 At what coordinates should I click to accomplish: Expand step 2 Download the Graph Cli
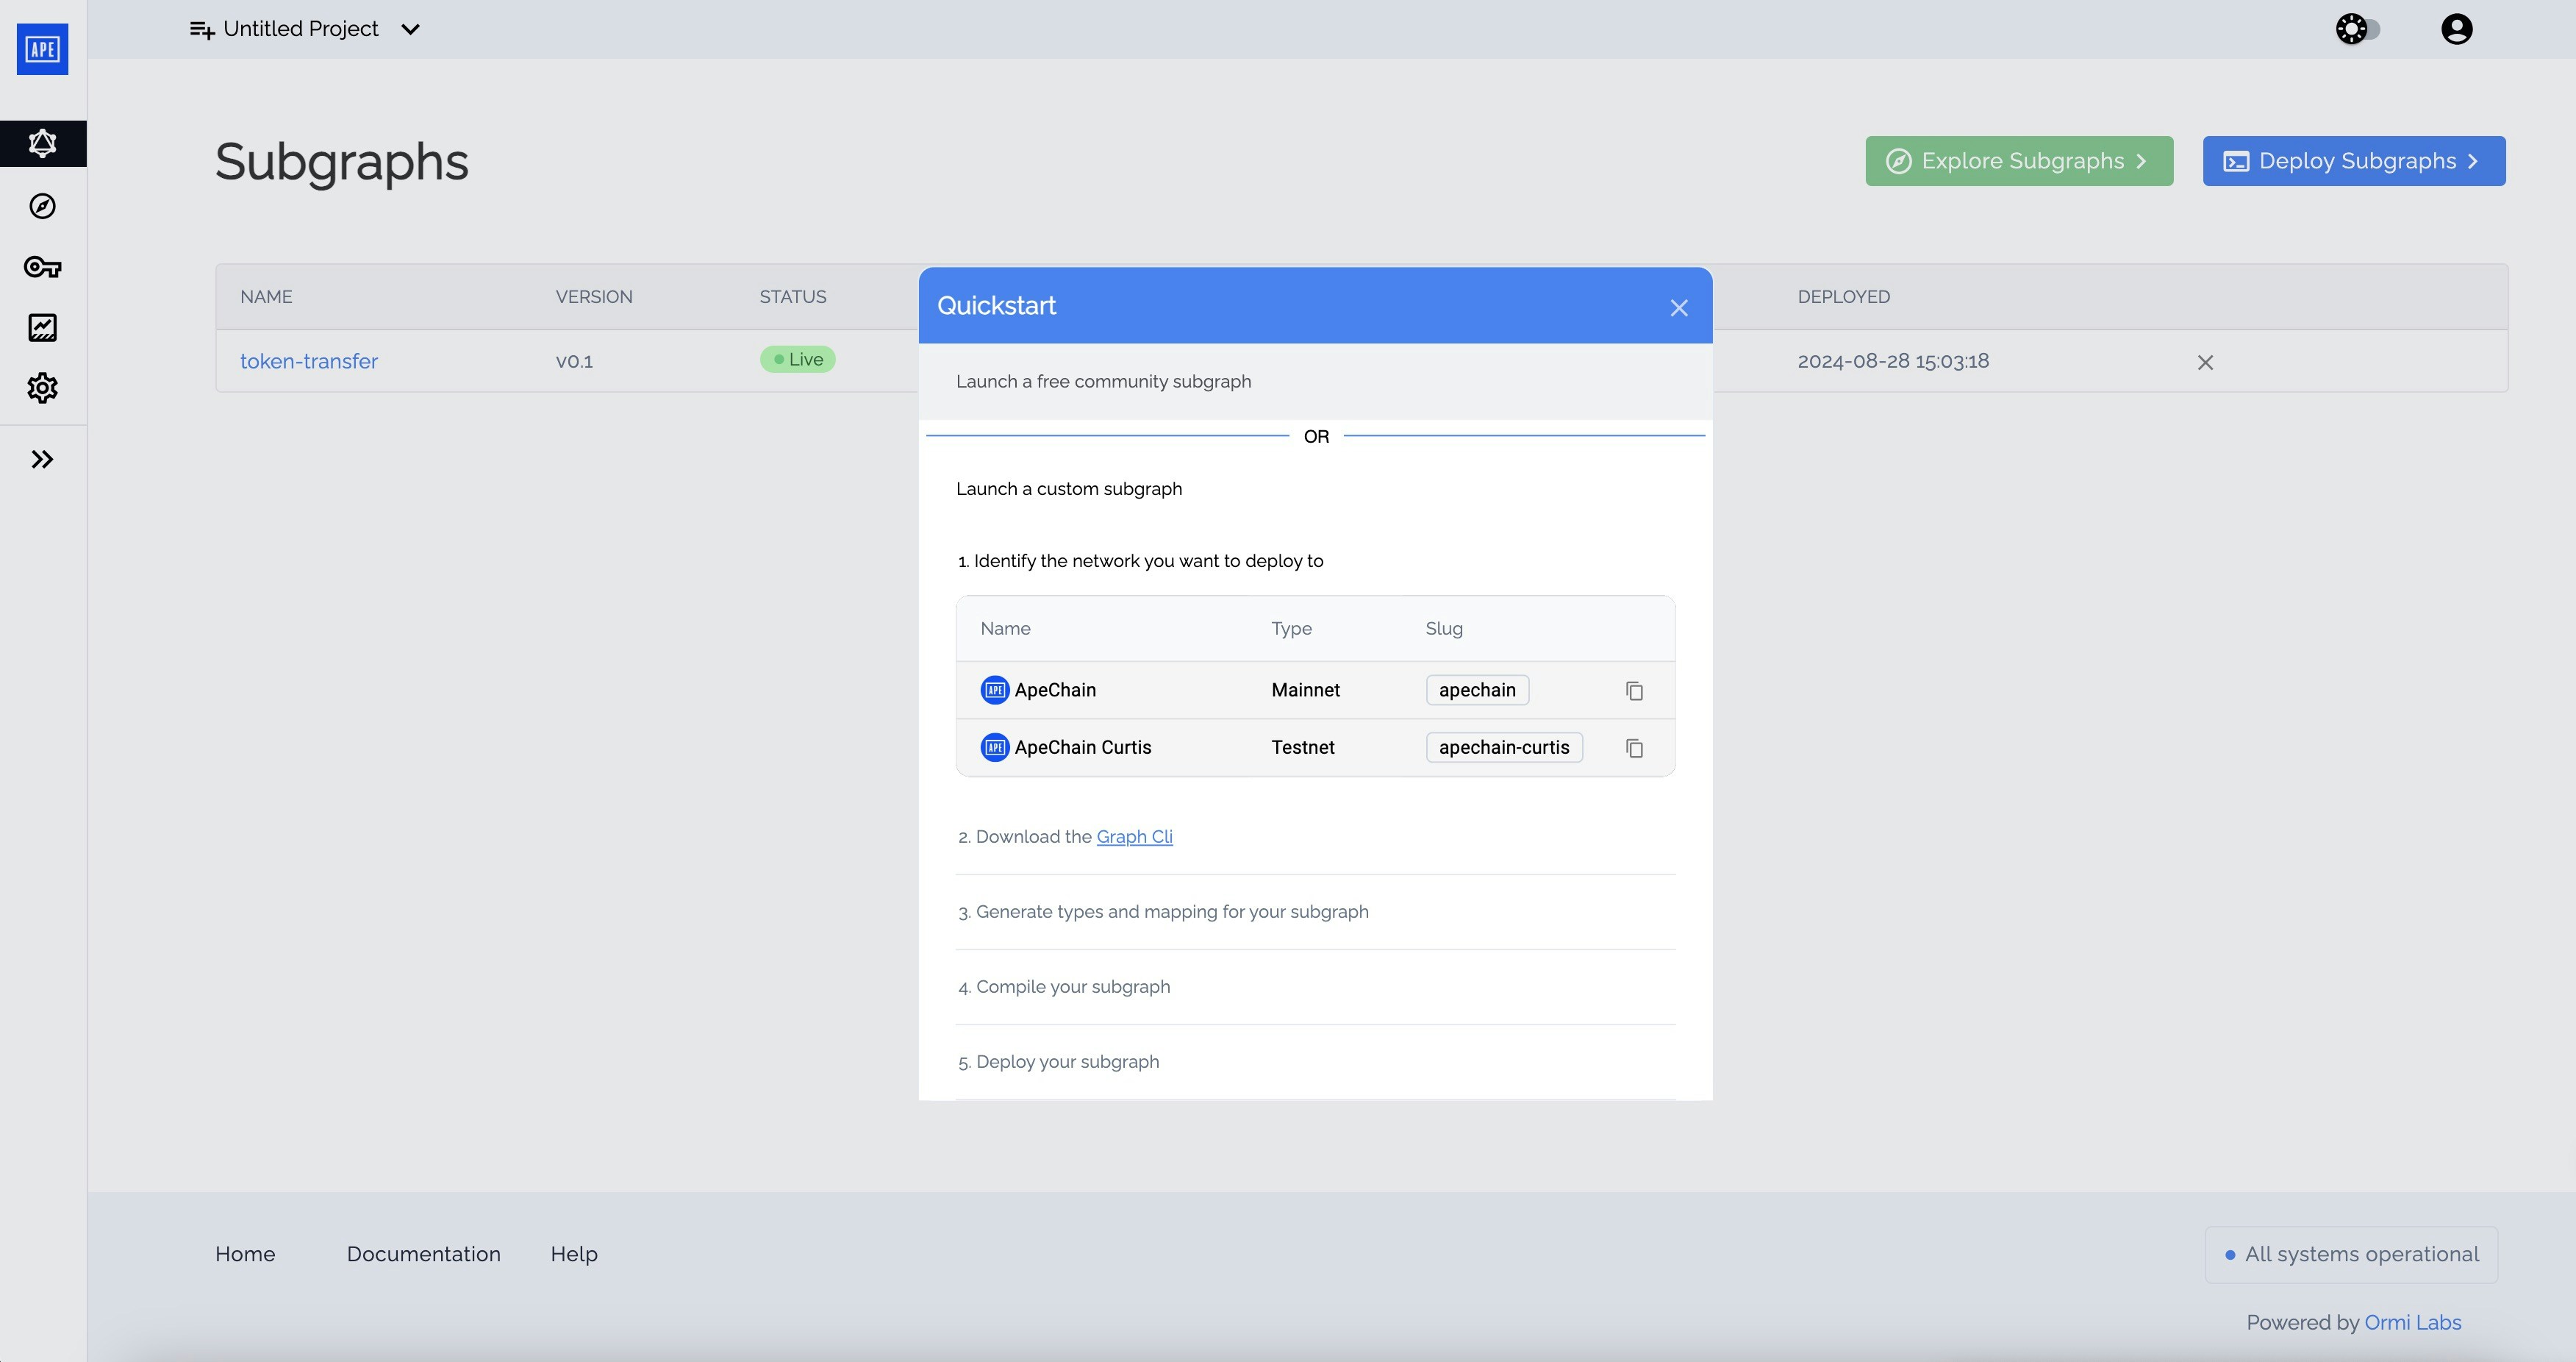click(1315, 837)
